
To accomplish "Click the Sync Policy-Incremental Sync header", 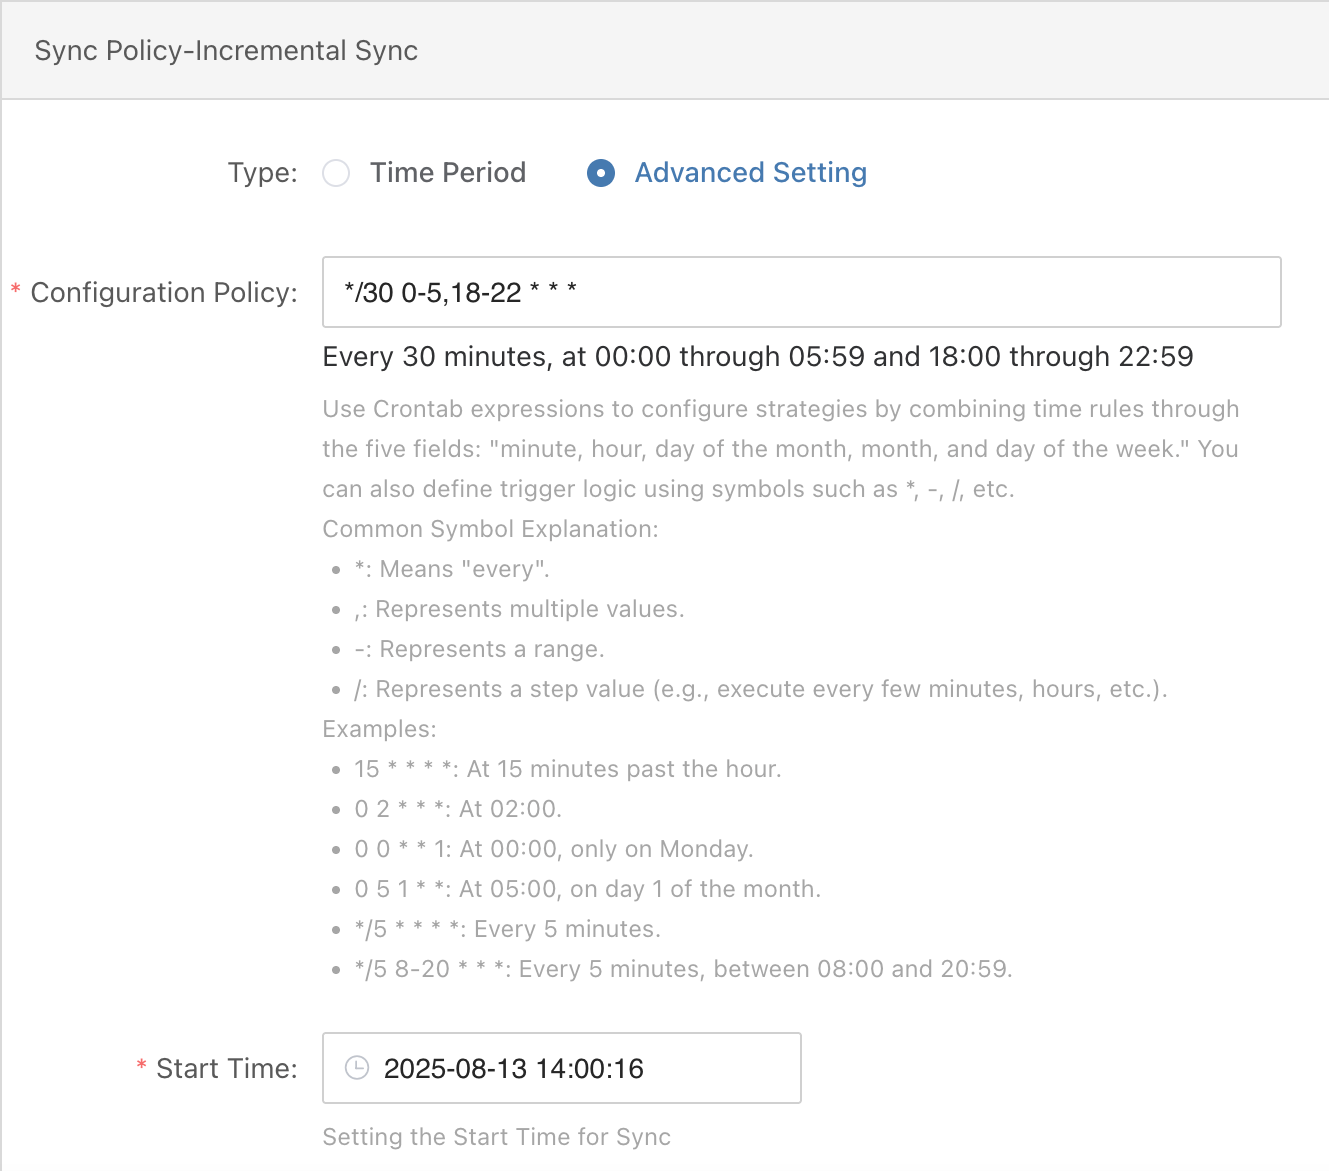I will [226, 51].
